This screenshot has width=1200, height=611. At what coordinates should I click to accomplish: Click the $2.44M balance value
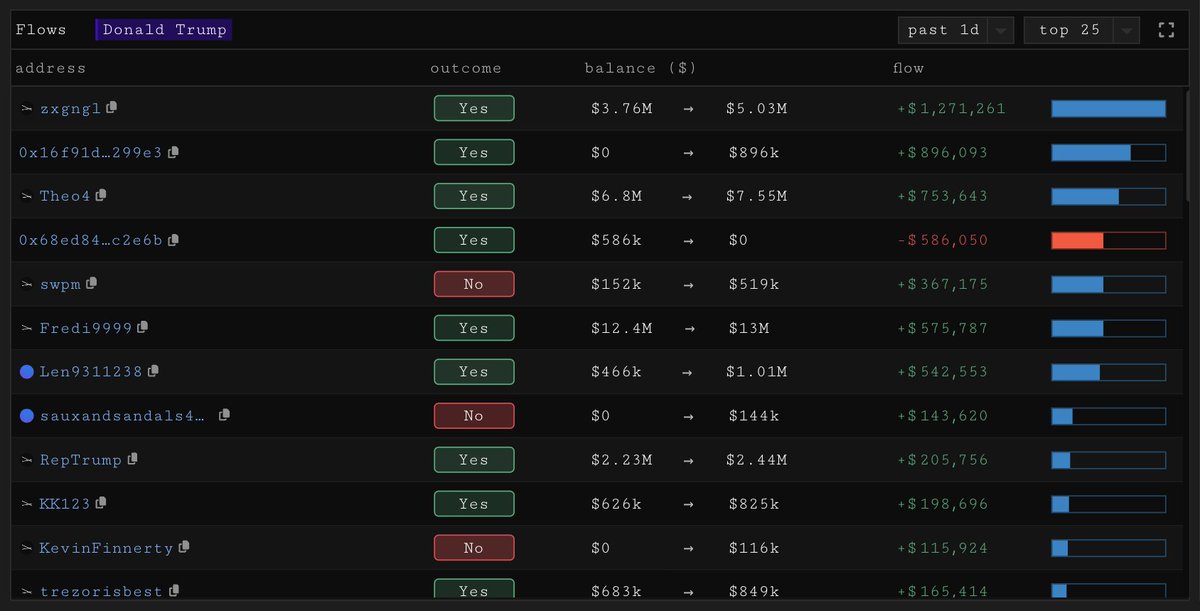757,460
